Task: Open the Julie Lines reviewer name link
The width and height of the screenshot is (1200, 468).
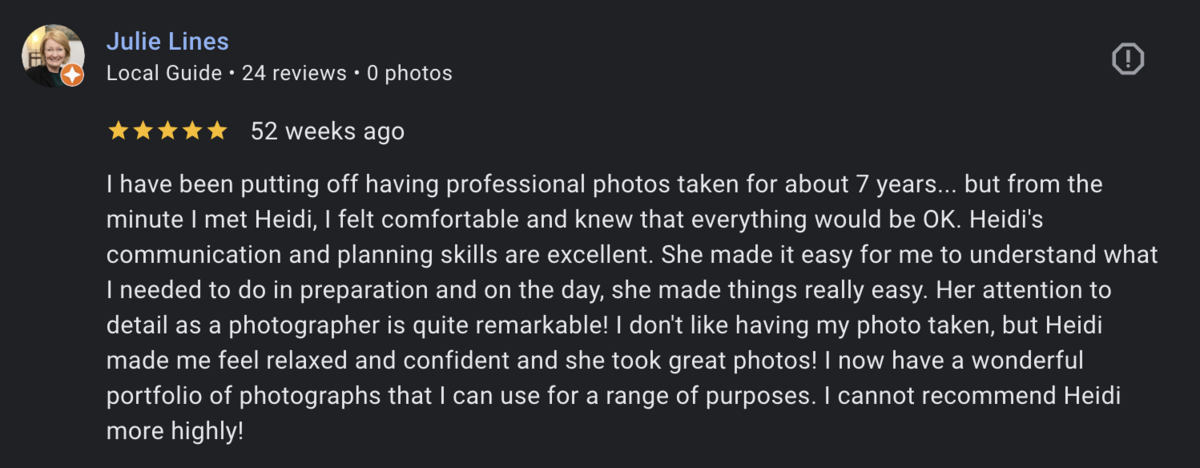Action: (x=167, y=42)
